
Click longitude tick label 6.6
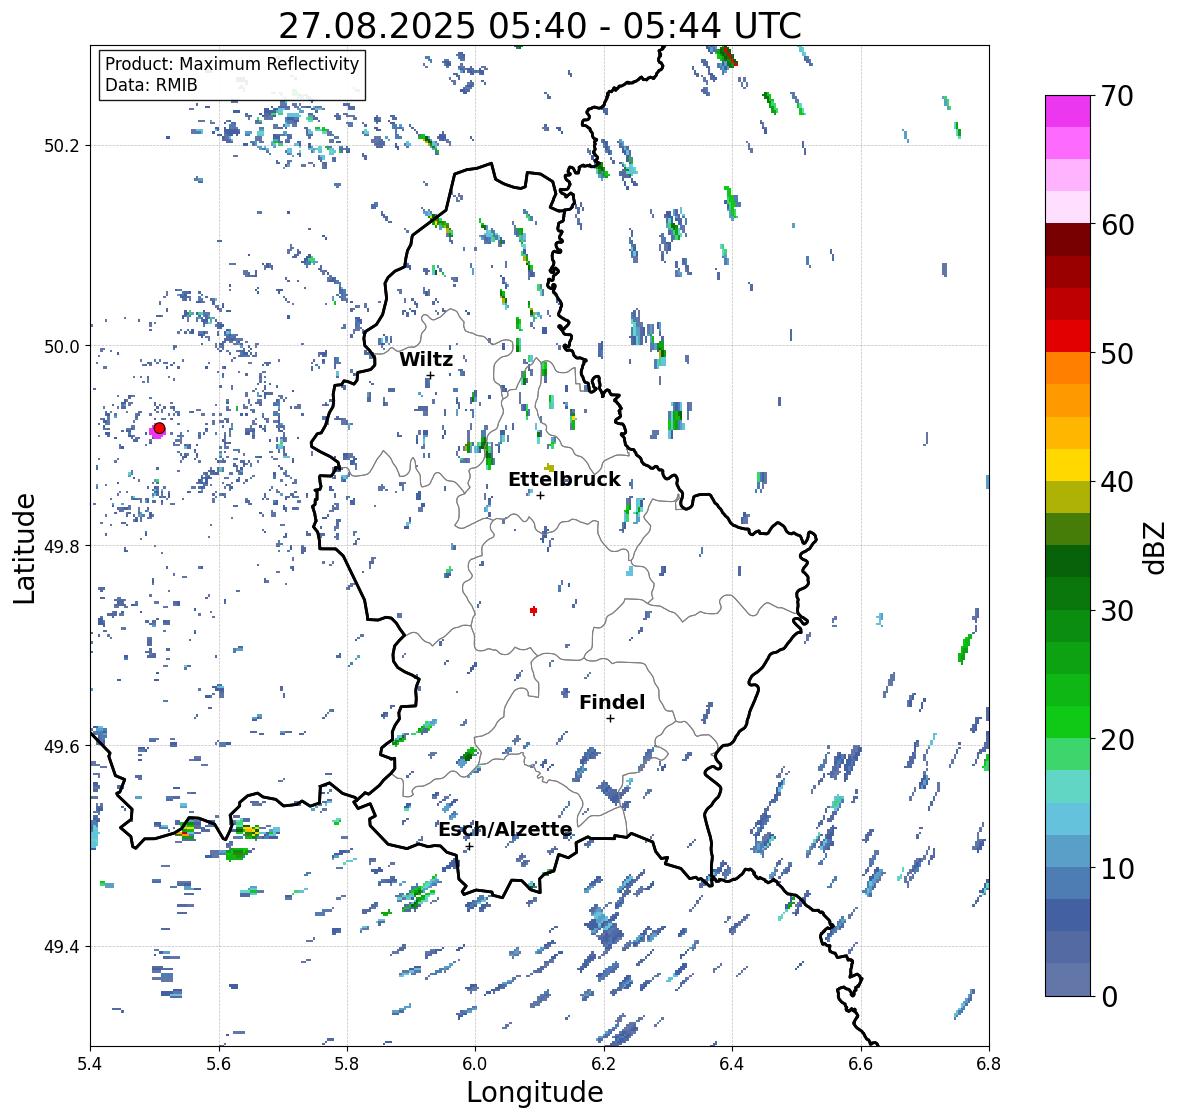pyautogui.click(x=861, y=1064)
